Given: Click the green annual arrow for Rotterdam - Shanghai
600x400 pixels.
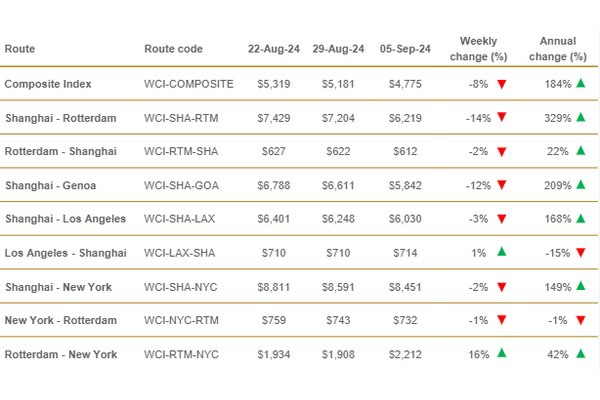Looking at the screenshot, I should tap(581, 151).
